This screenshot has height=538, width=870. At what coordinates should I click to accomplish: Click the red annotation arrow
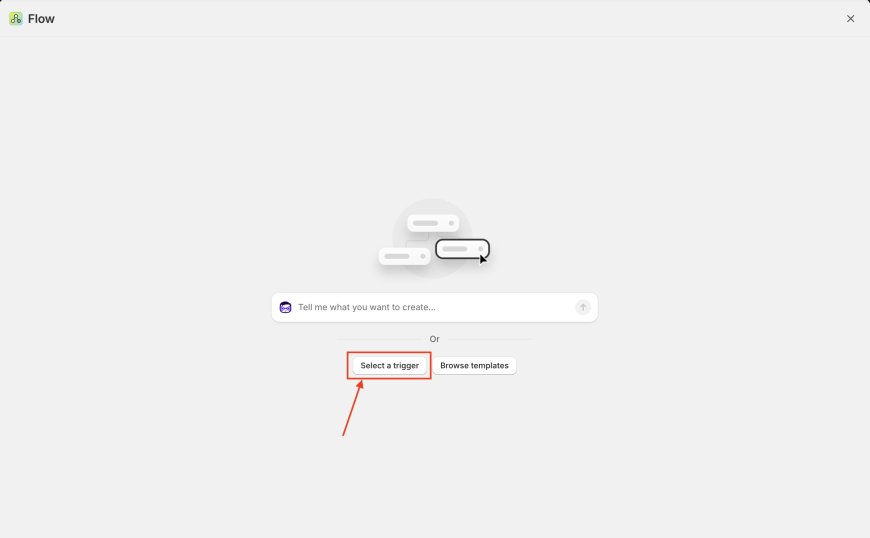point(353,408)
